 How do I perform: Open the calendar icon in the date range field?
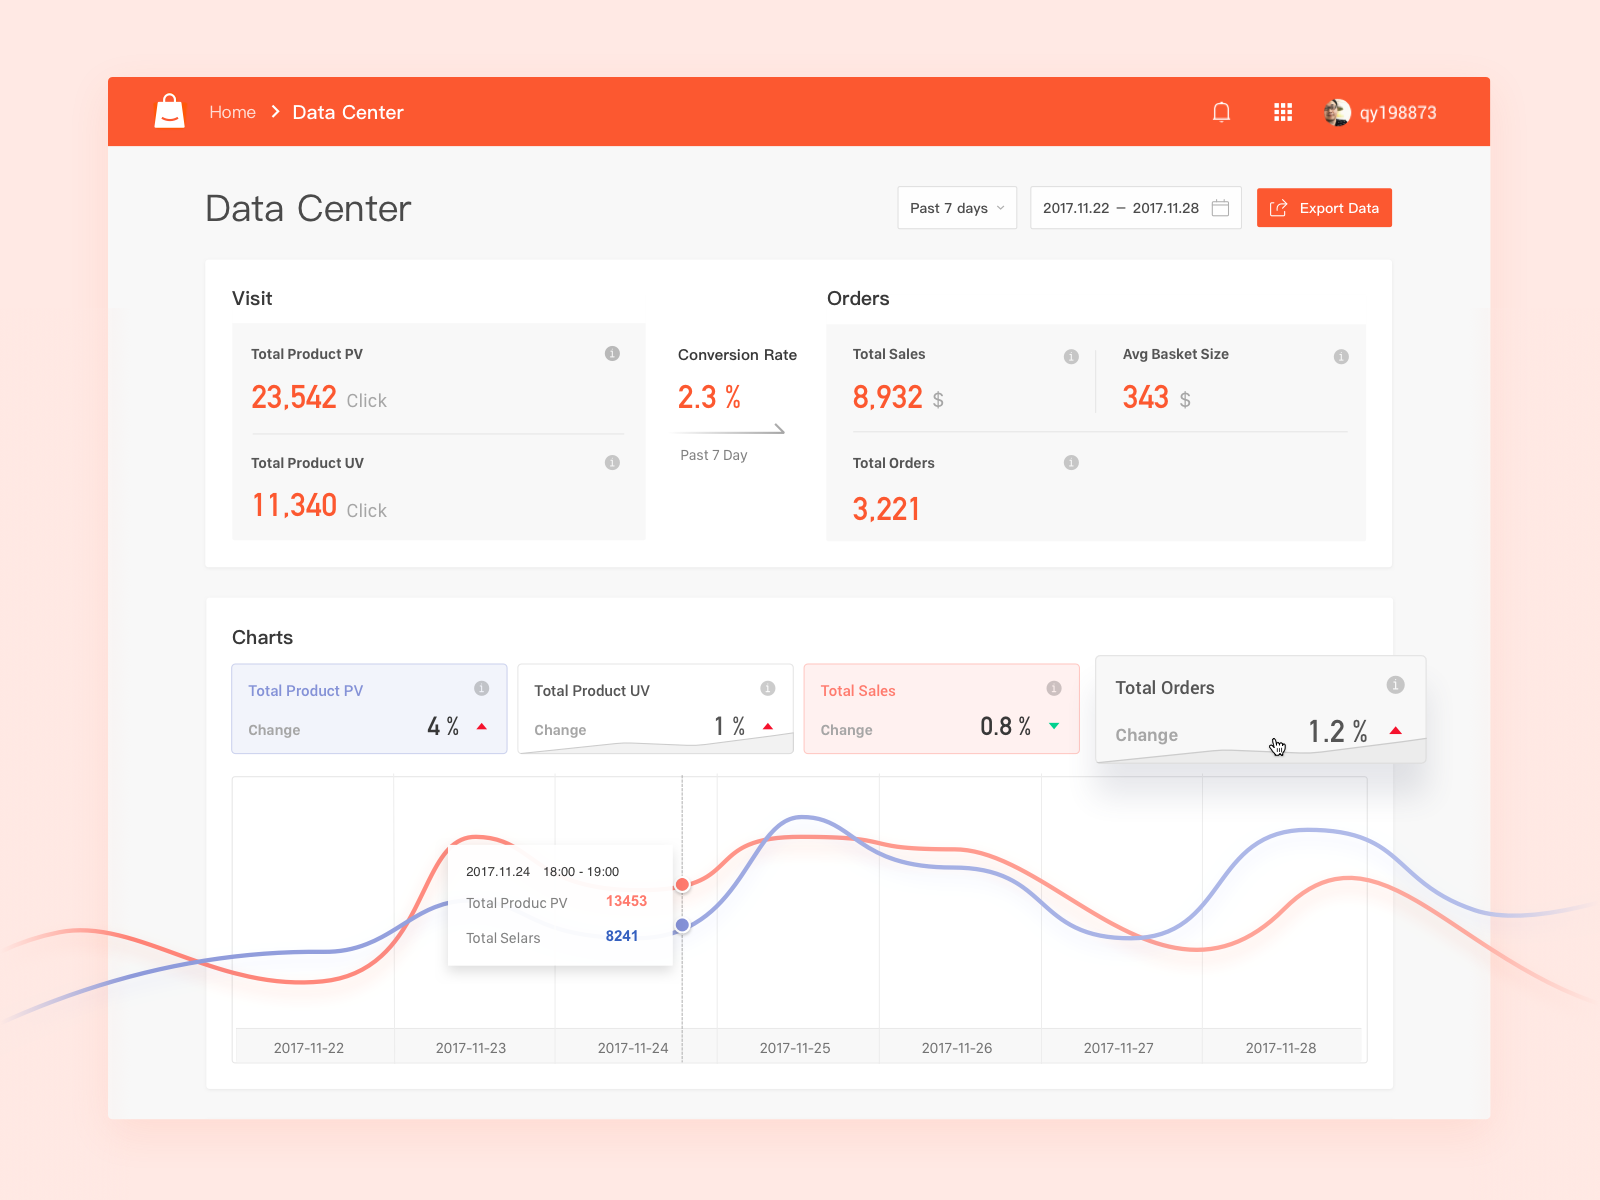click(x=1220, y=208)
